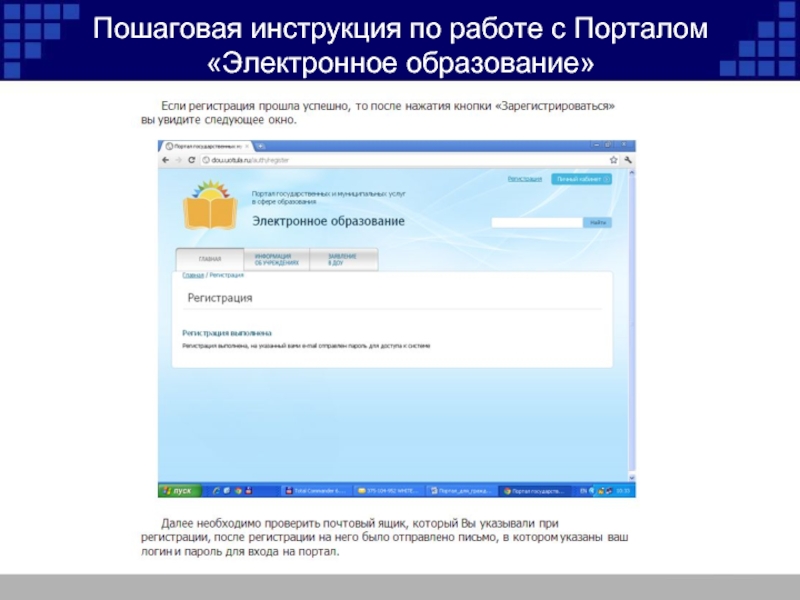This screenshot has height=600, width=800.
Task: Switch to Портал_для_граждан taskbar document
Action: pos(461,491)
